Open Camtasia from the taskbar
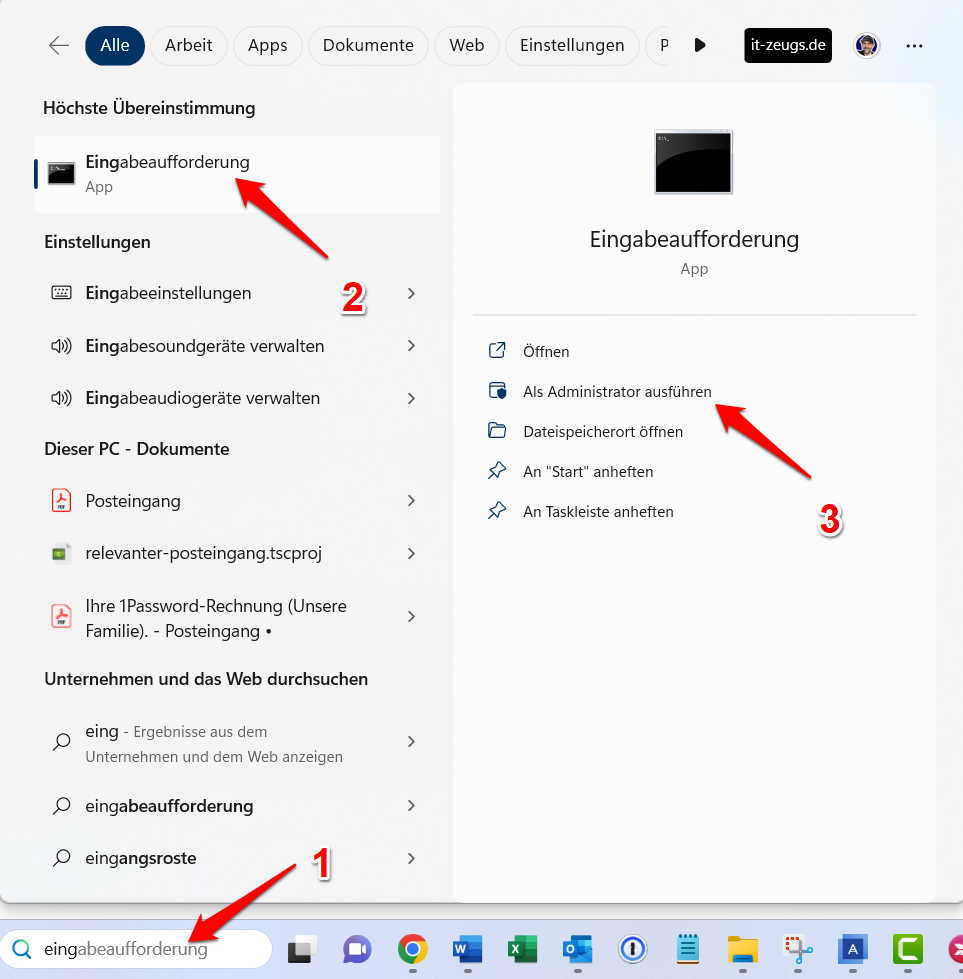 click(x=907, y=949)
